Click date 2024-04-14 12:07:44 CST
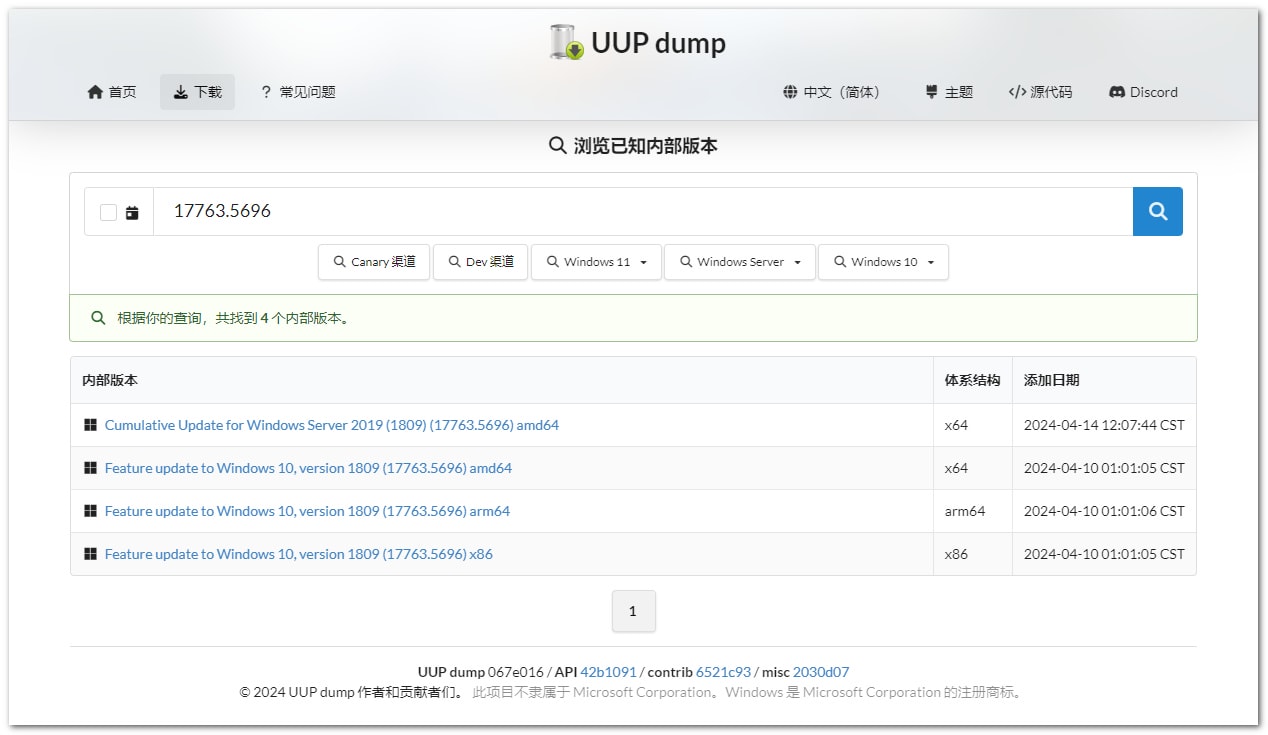The height and width of the screenshot is (735, 1268). (x=1104, y=425)
